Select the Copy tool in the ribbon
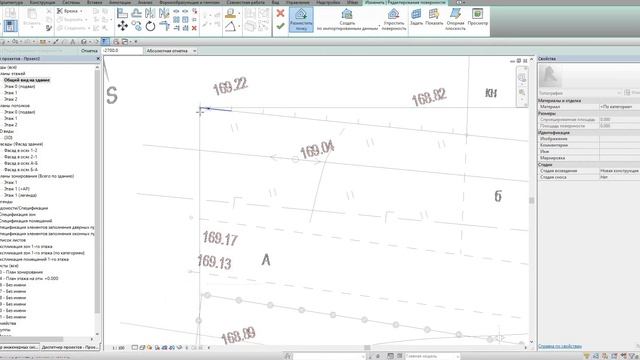Image resolution: width=640 pixels, height=360 pixels. tap(136, 26)
